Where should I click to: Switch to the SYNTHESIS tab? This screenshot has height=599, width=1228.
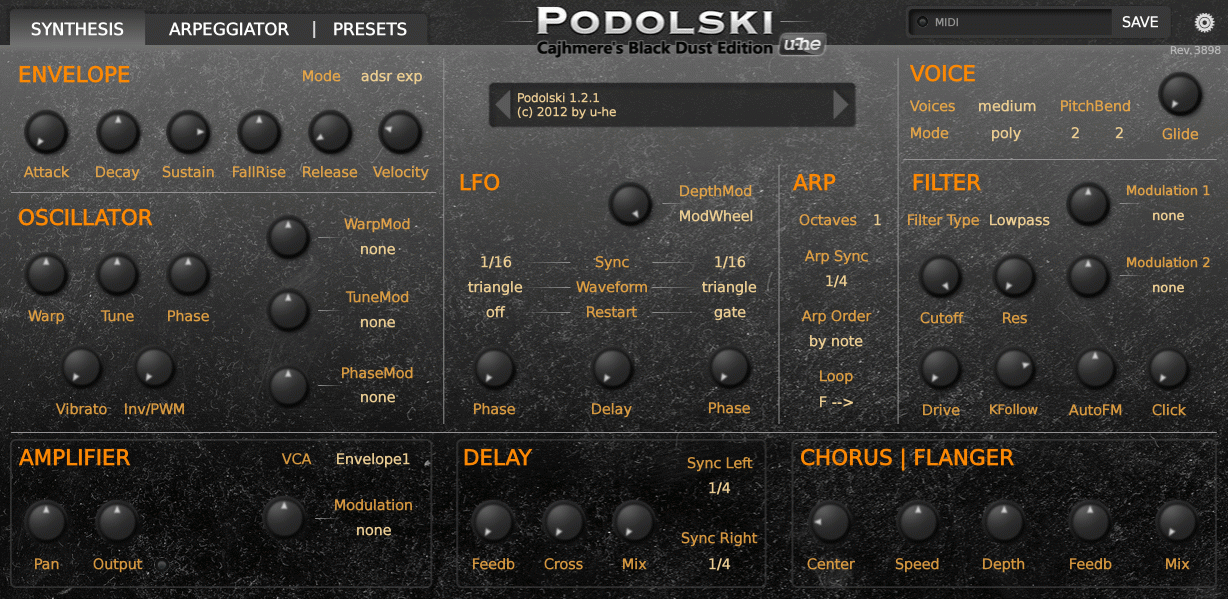pyautogui.click(x=77, y=29)
